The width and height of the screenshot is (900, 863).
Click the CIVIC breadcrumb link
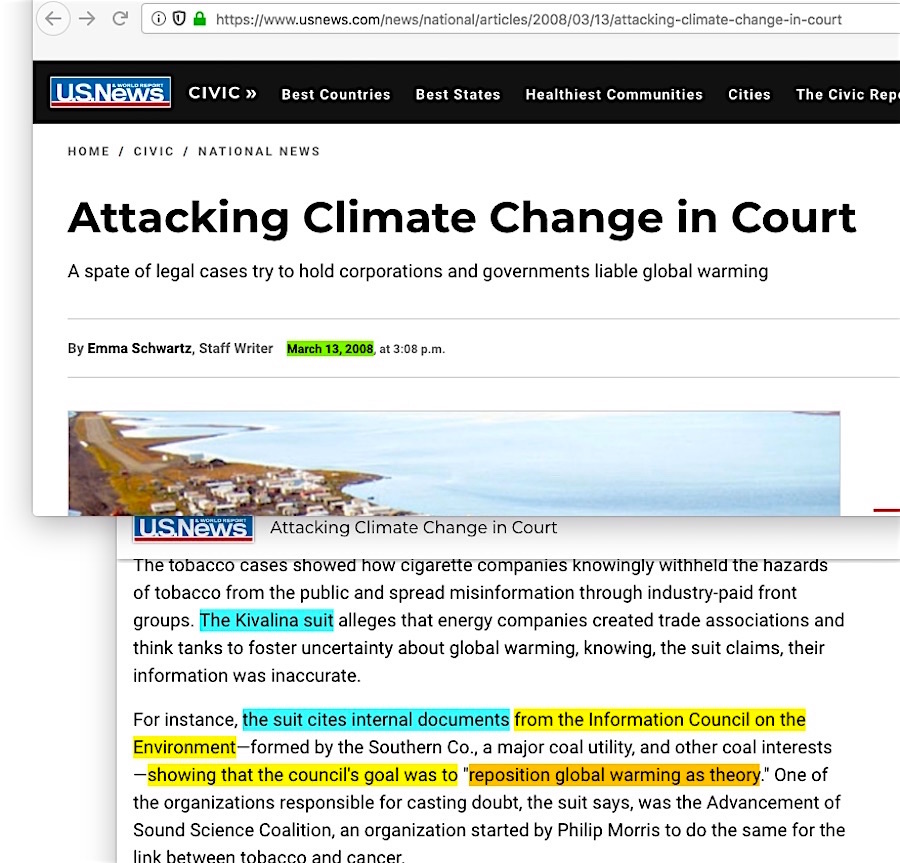coord(153,151)
